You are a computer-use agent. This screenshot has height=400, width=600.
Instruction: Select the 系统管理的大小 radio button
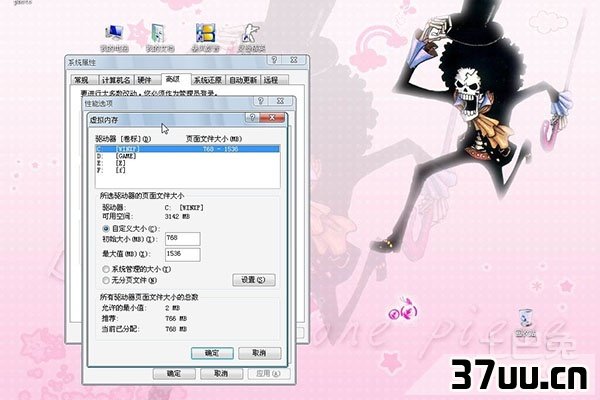[x=106, y=269]
